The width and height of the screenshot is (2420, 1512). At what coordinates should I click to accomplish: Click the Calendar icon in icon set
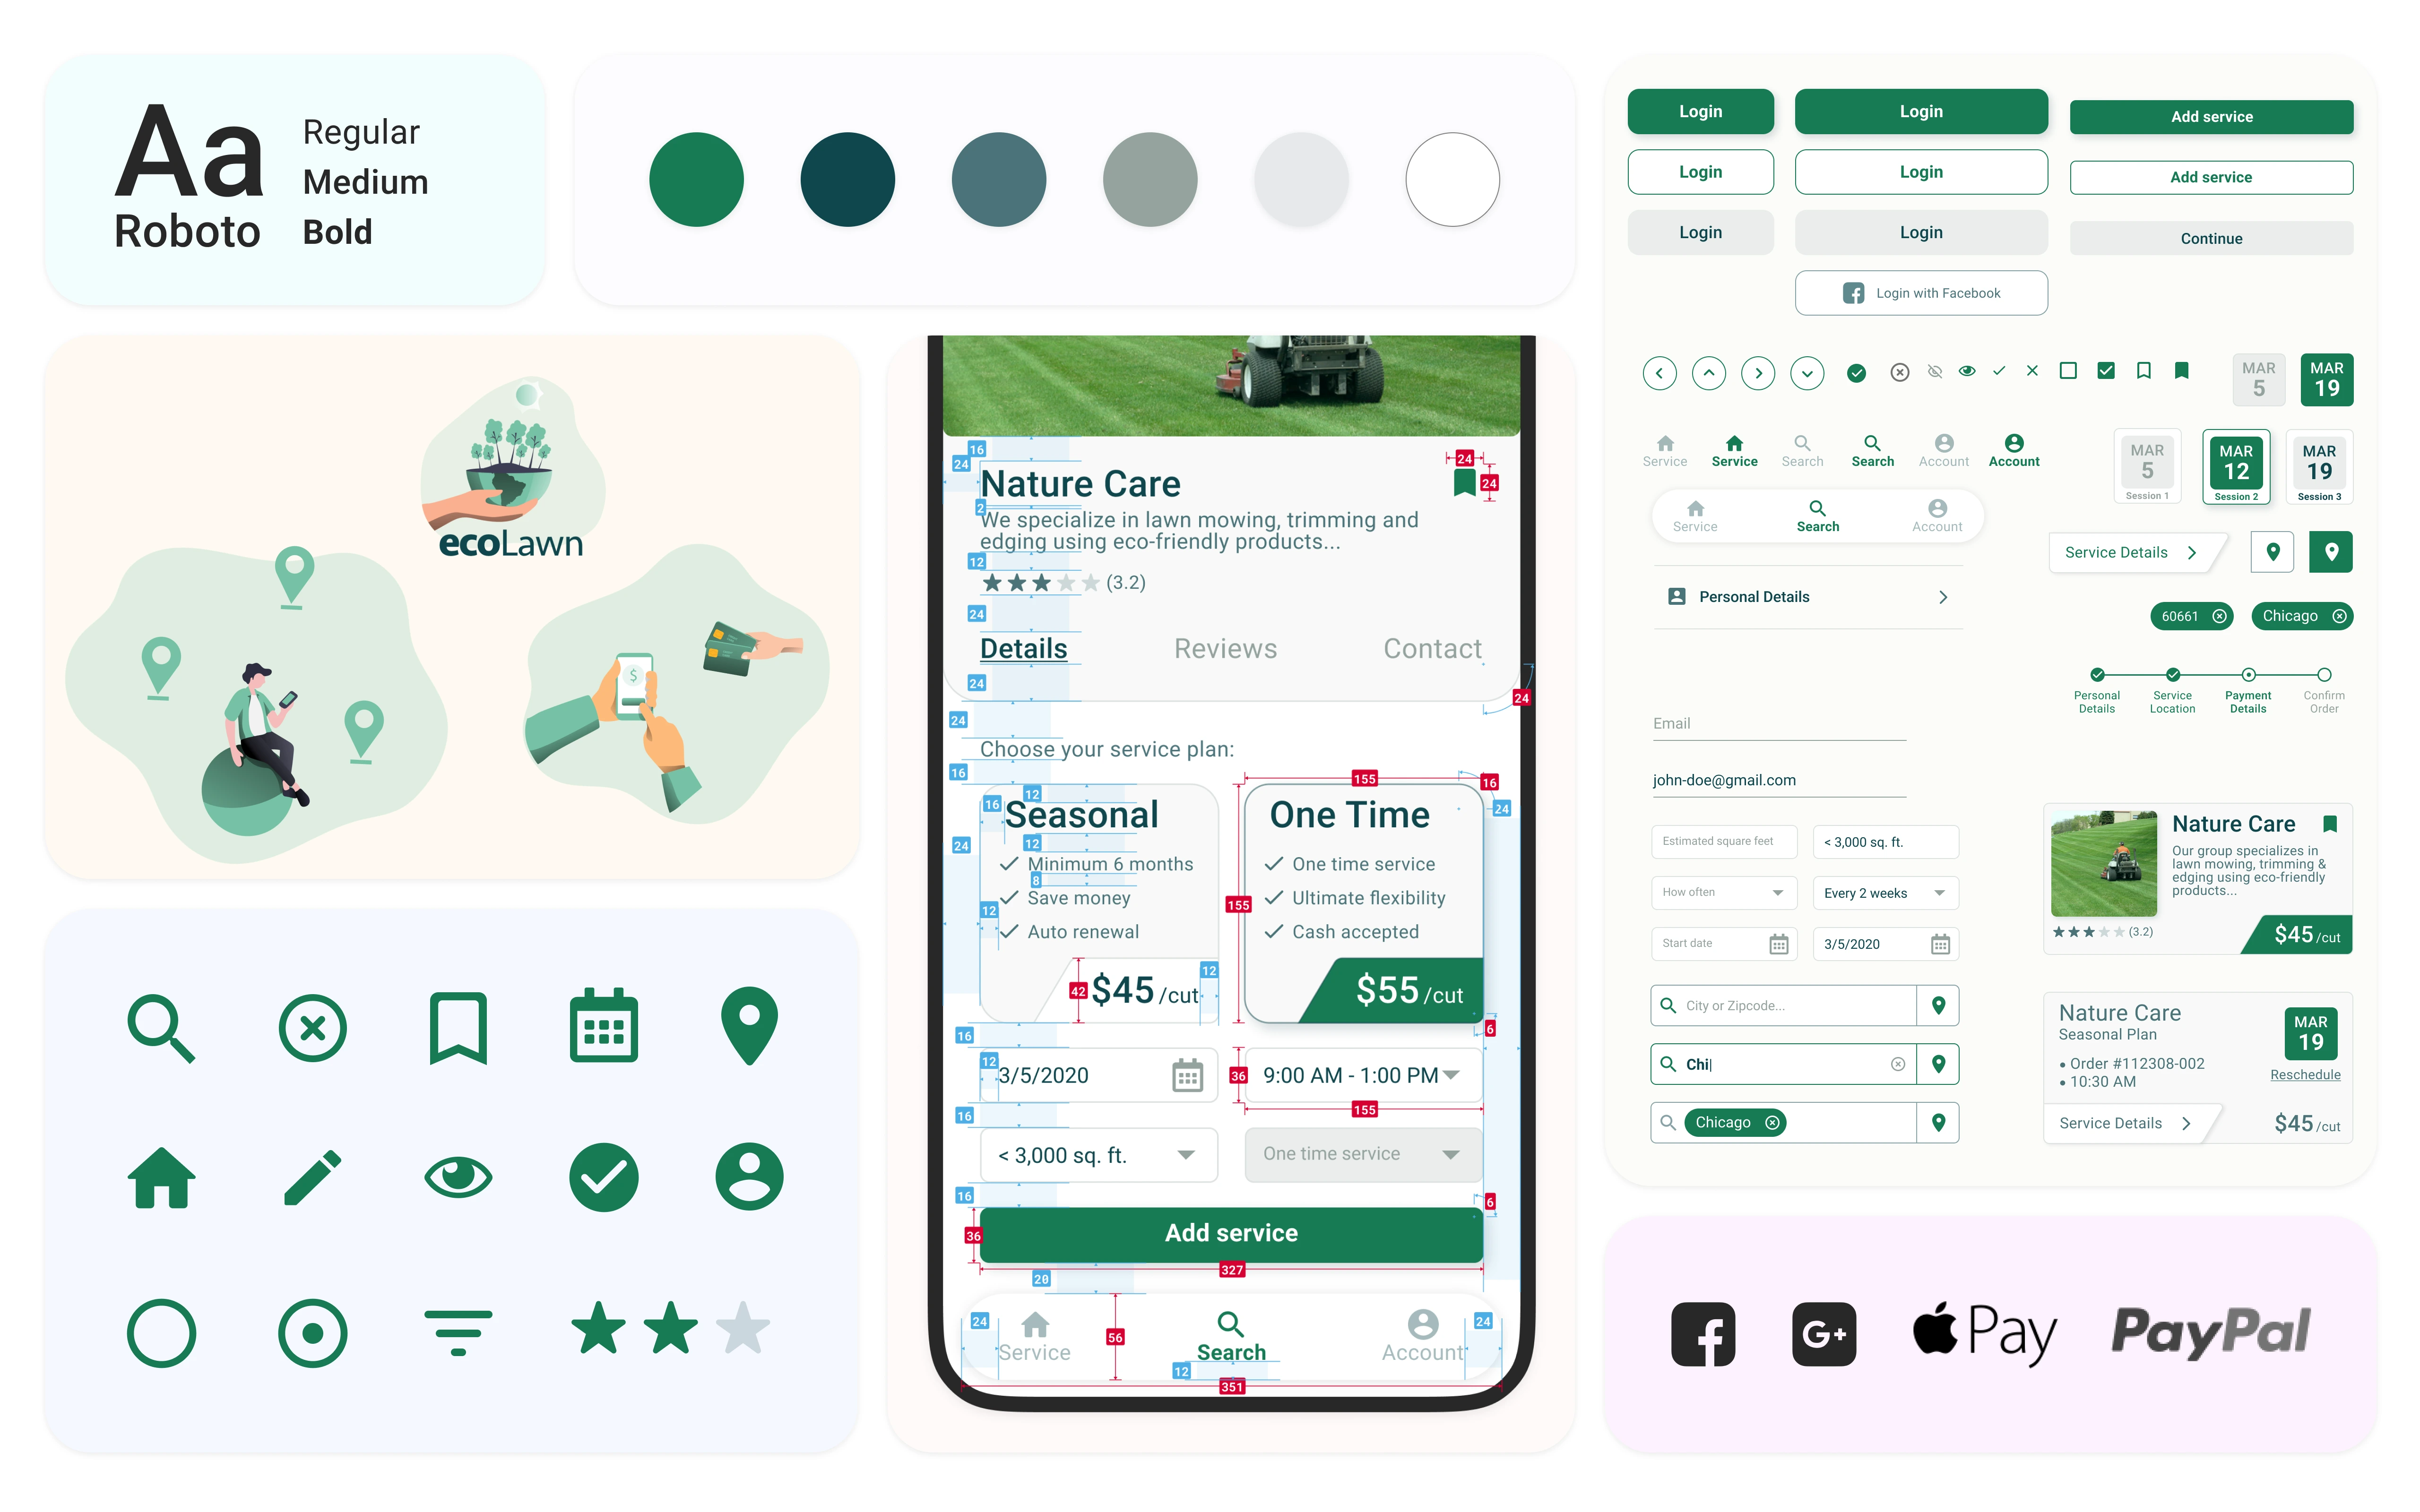[x=605, y=1026]
